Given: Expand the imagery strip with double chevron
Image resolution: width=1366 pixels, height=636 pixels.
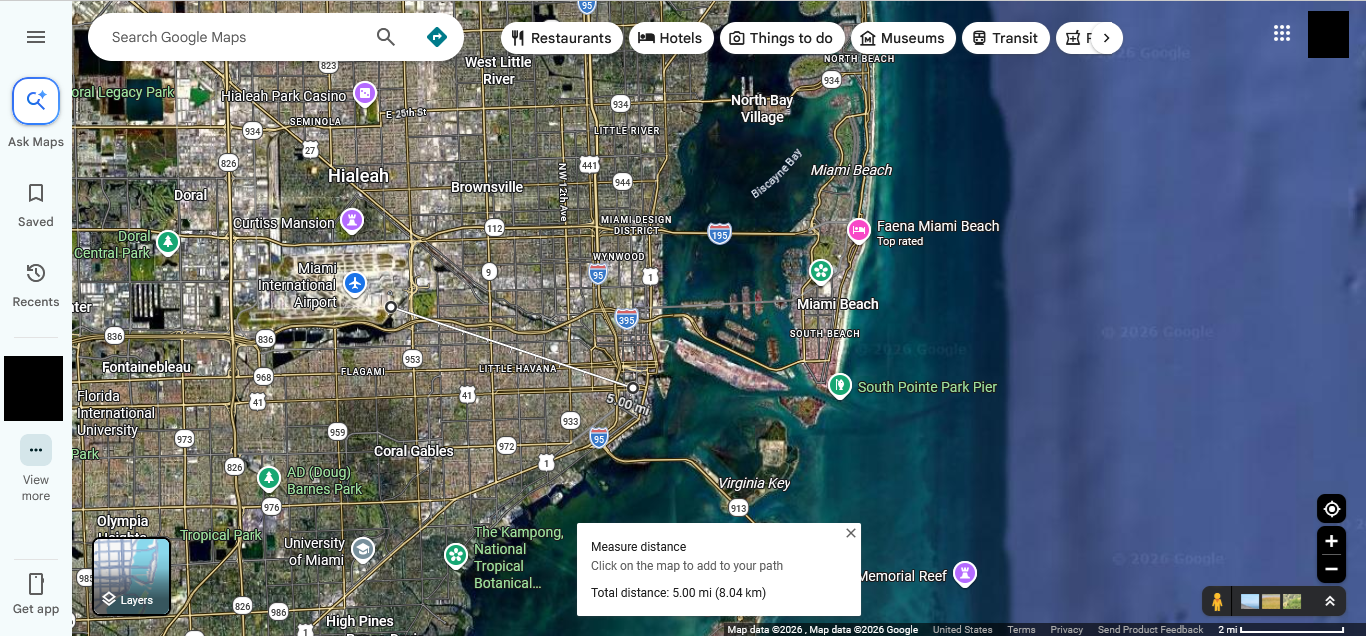Looking at the screenshot, I should click(1330, 601).
